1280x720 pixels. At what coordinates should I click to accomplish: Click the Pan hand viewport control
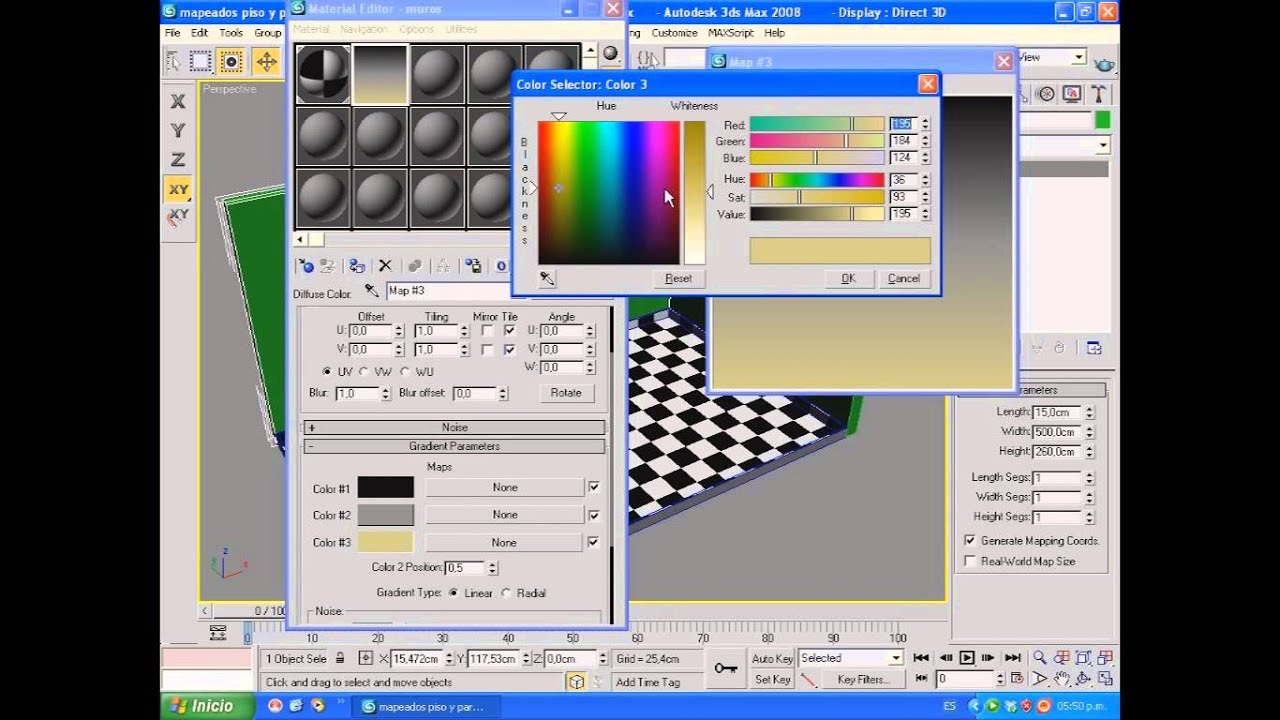(1061, 679)
